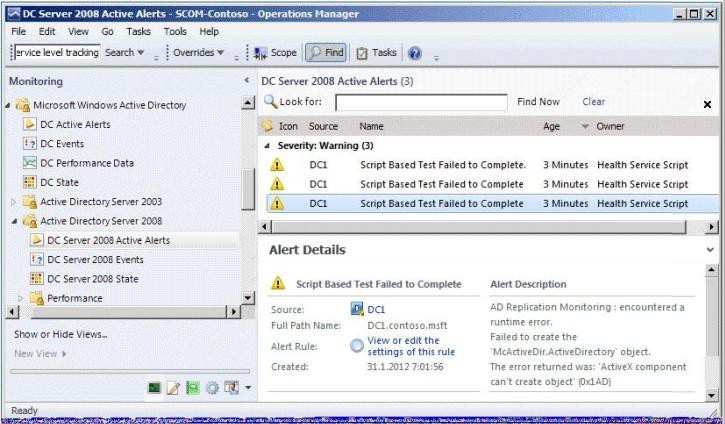Sort alerts by the Name column

pos(371,126)
